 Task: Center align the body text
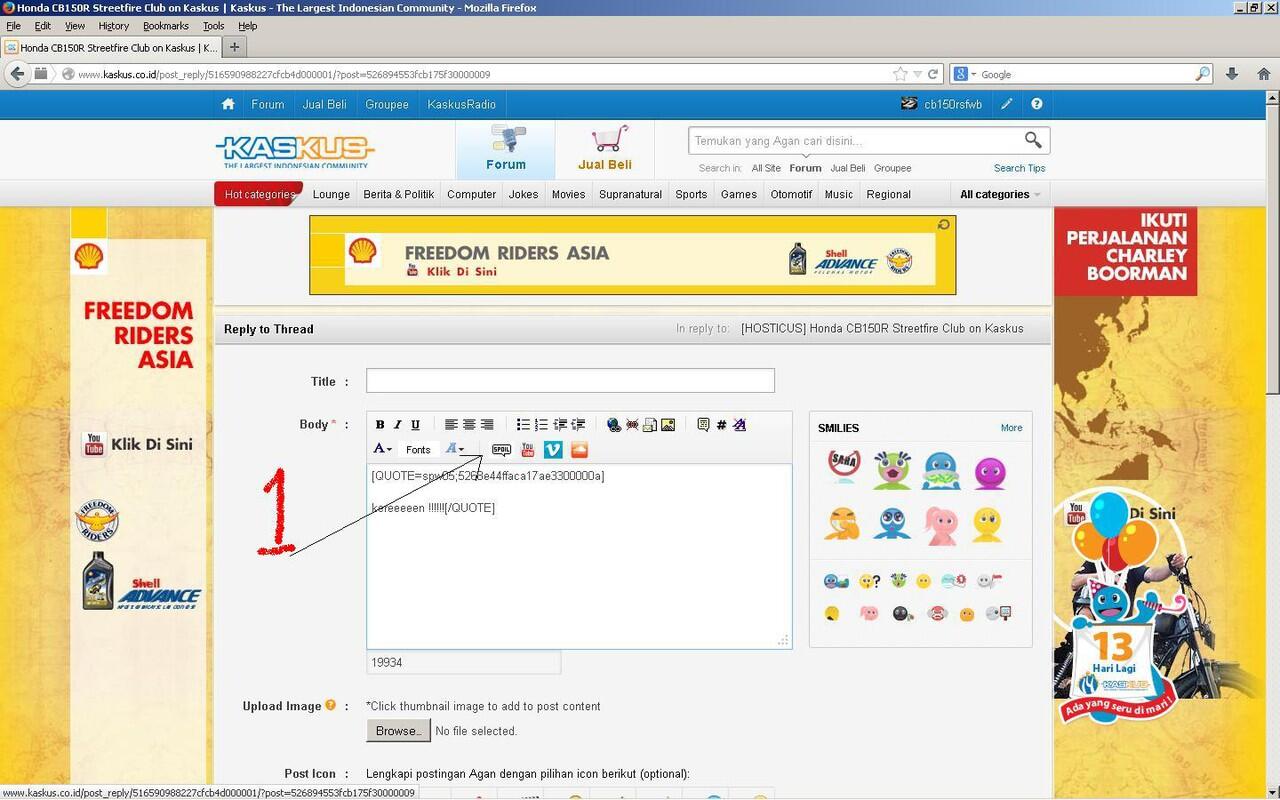pyautogui.click(x=469, y=425)
